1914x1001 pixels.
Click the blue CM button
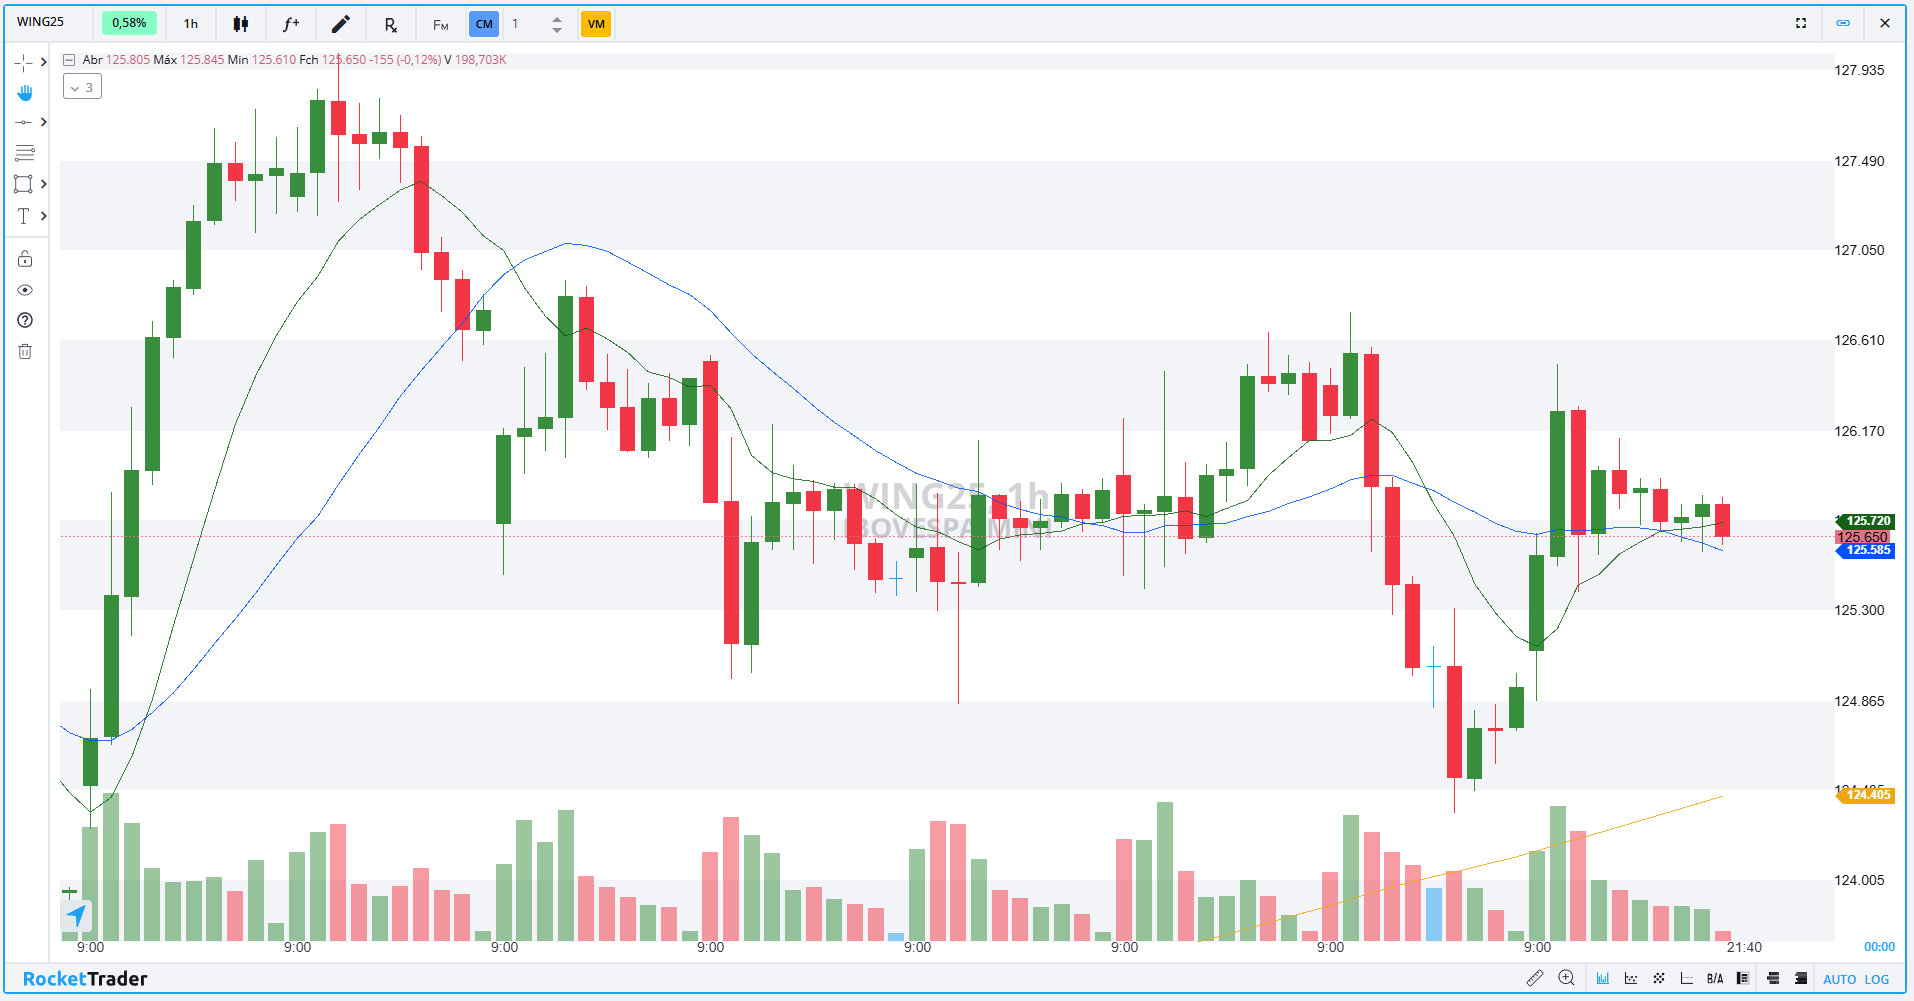484,24
